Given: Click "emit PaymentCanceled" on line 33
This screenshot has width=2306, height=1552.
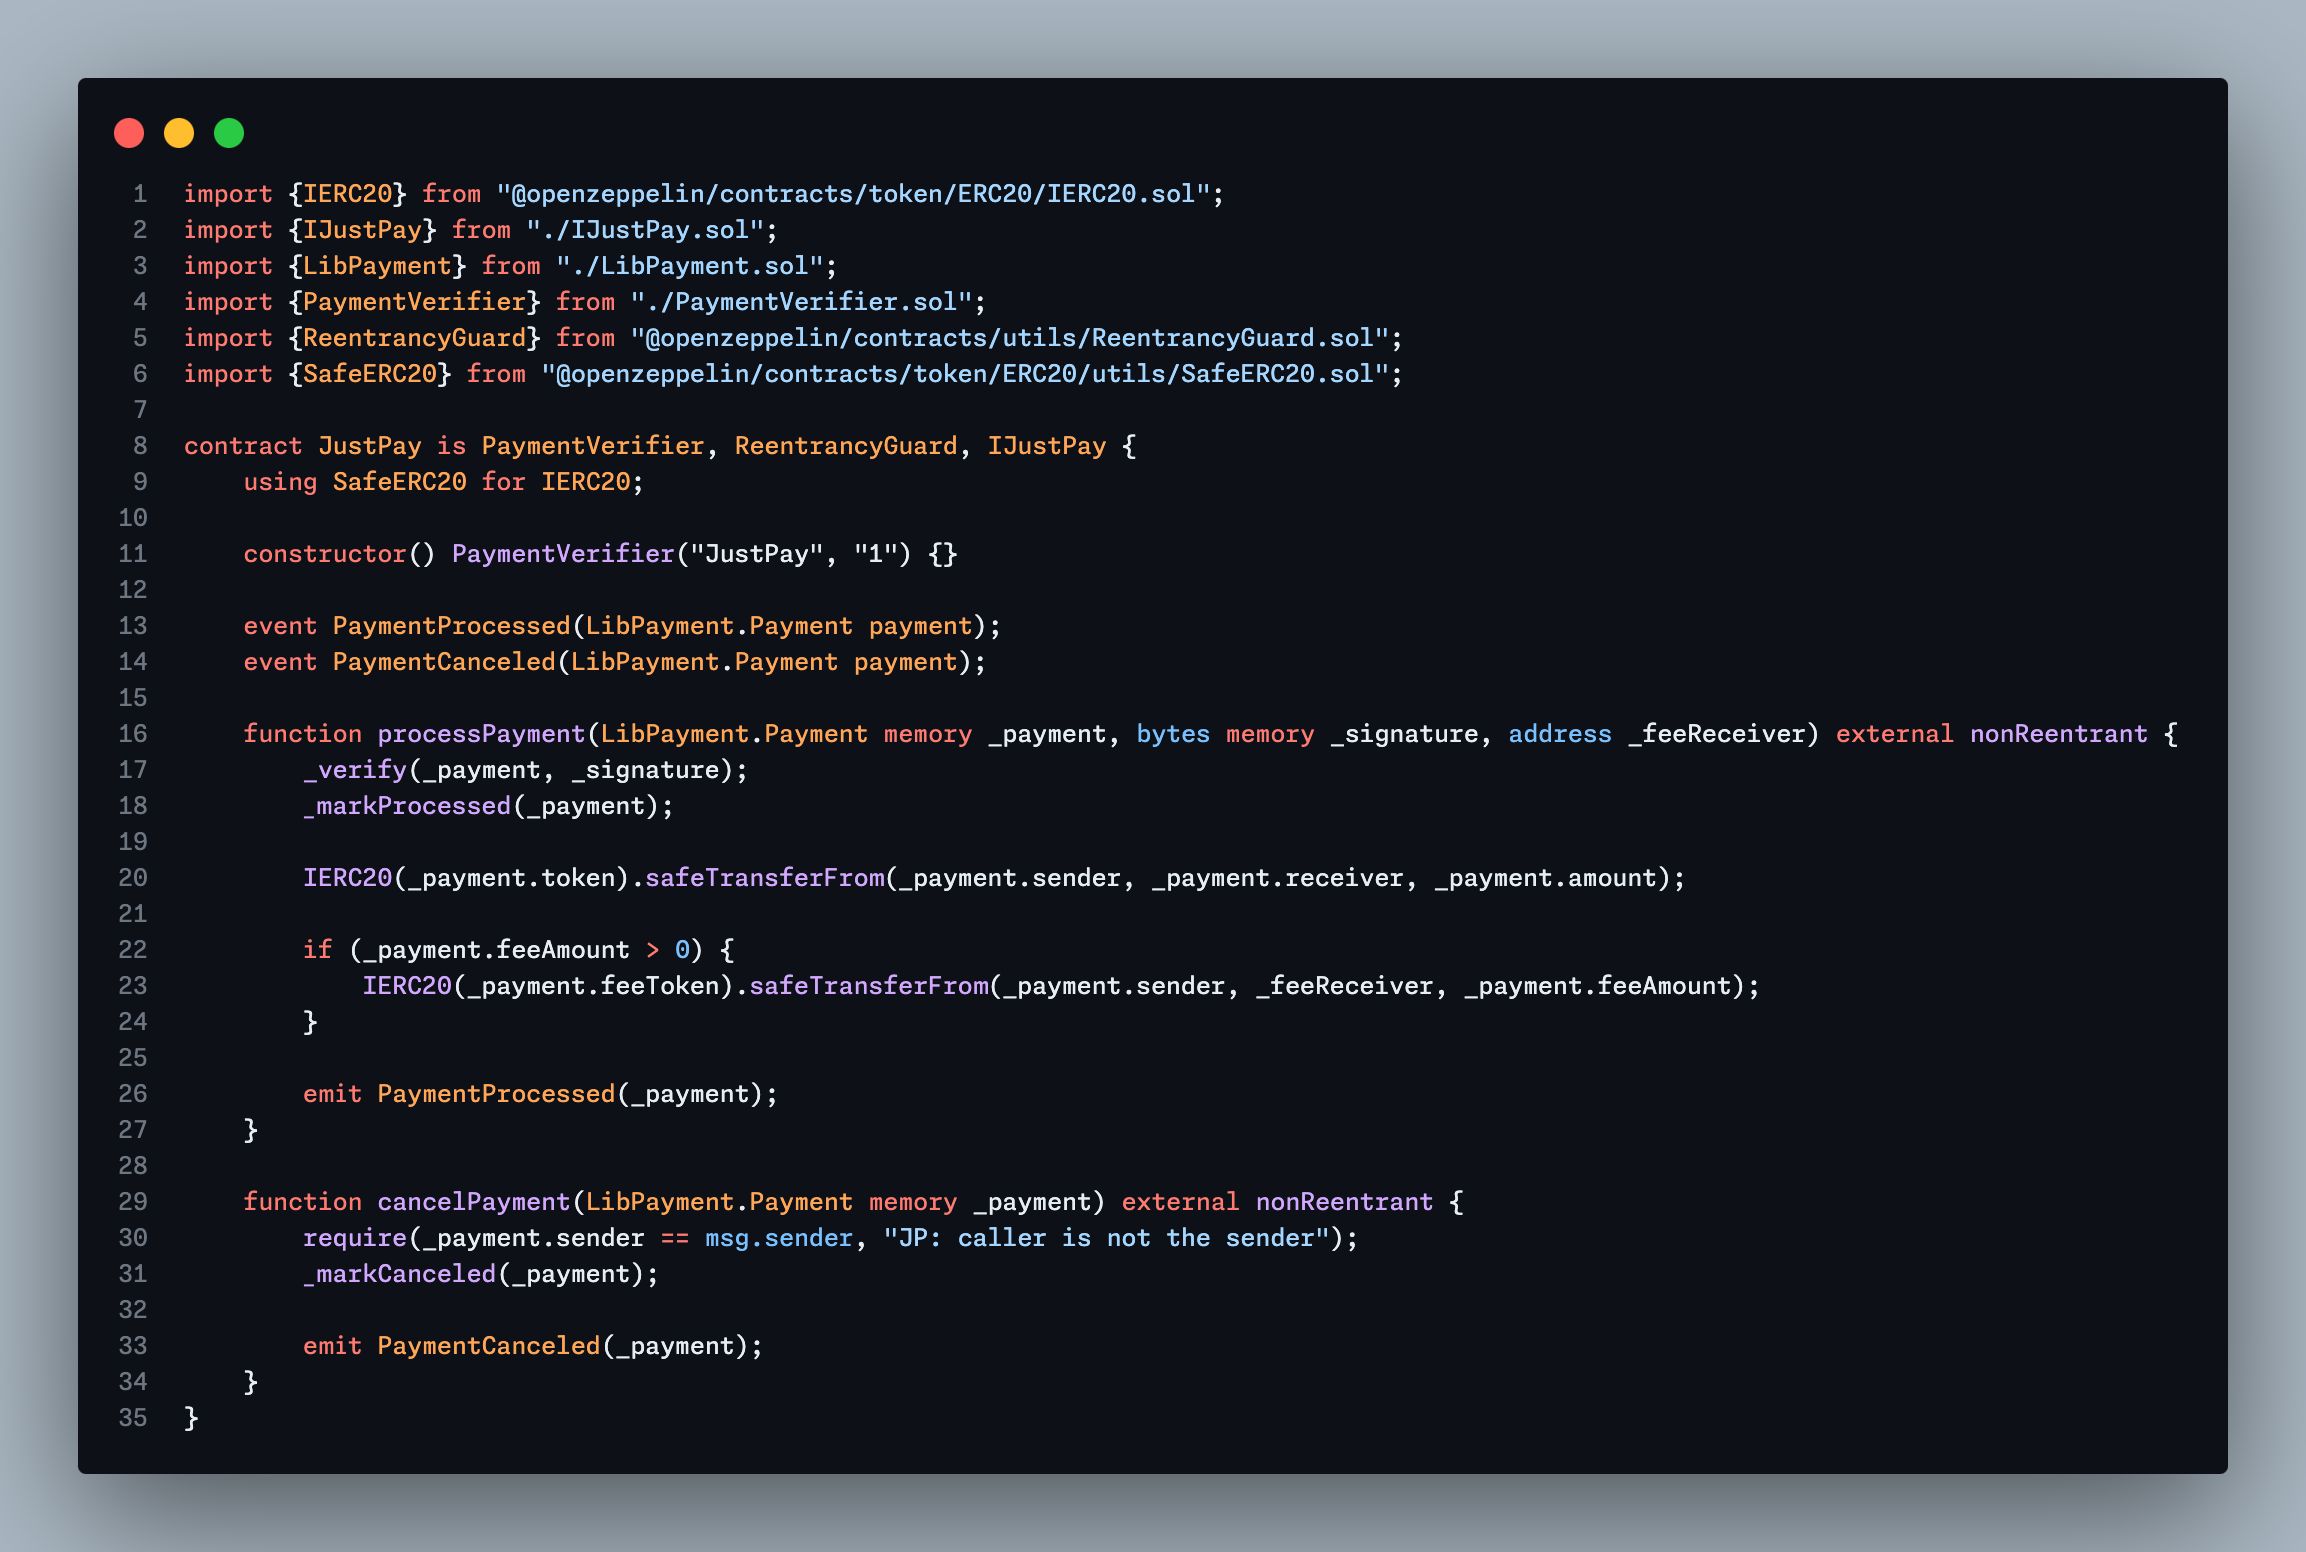Looking at the screenshot, I should pyautogui.click(x=451, y=1346).
